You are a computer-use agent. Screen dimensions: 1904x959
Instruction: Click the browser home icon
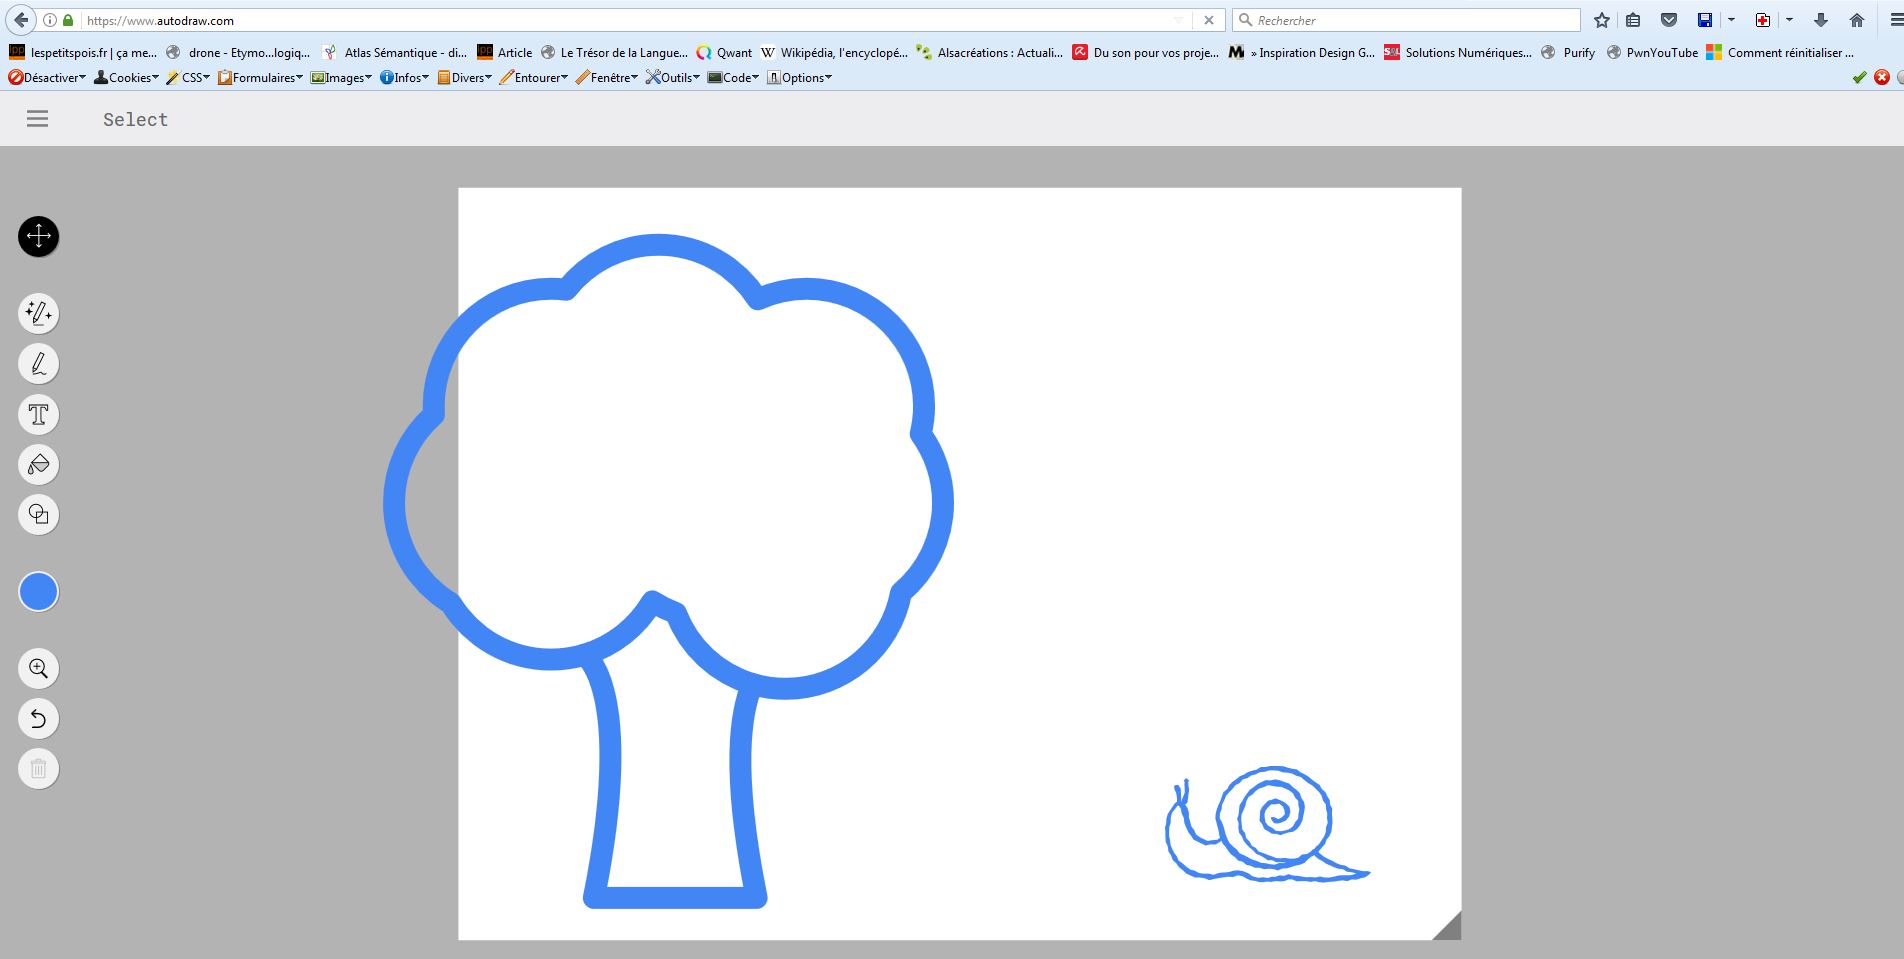tap(1857, 20)
